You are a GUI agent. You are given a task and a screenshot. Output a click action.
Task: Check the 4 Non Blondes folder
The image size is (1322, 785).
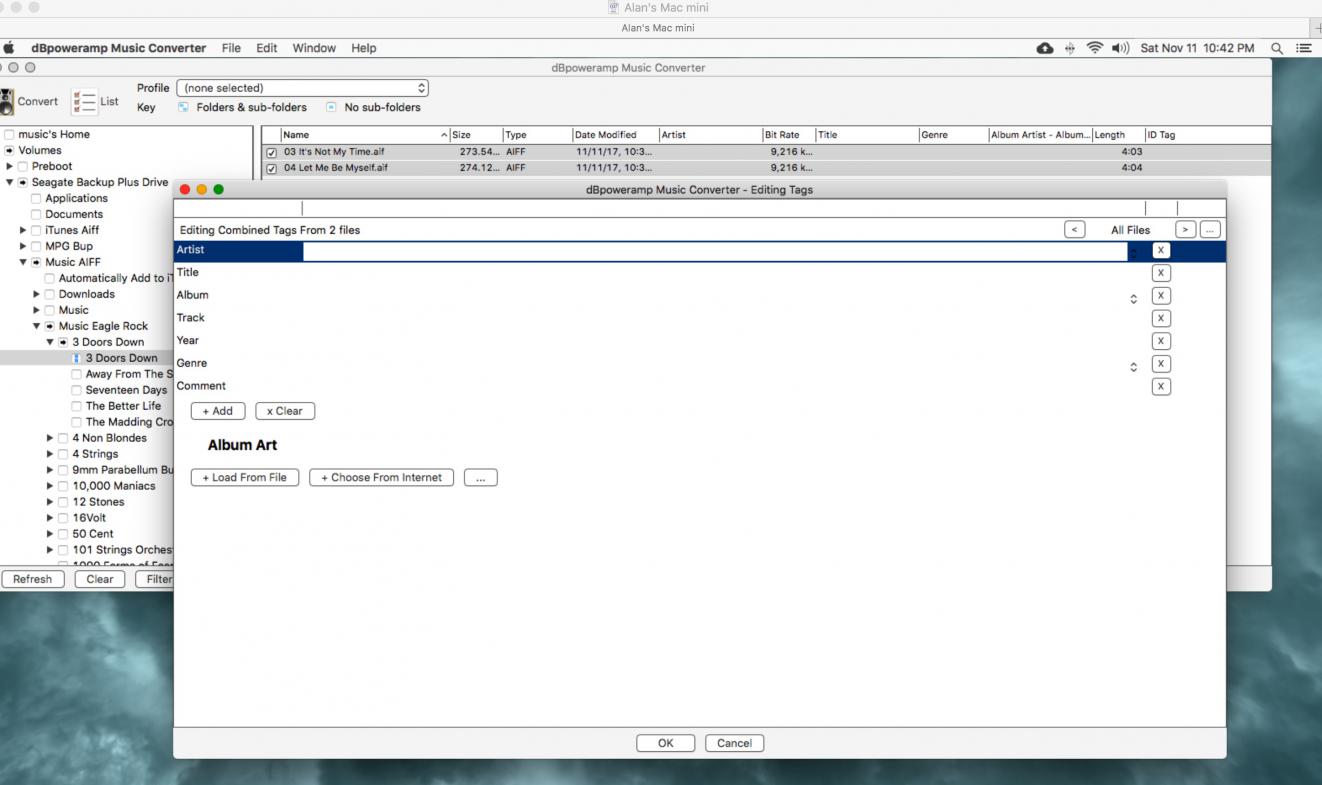[x=64, y=438]
